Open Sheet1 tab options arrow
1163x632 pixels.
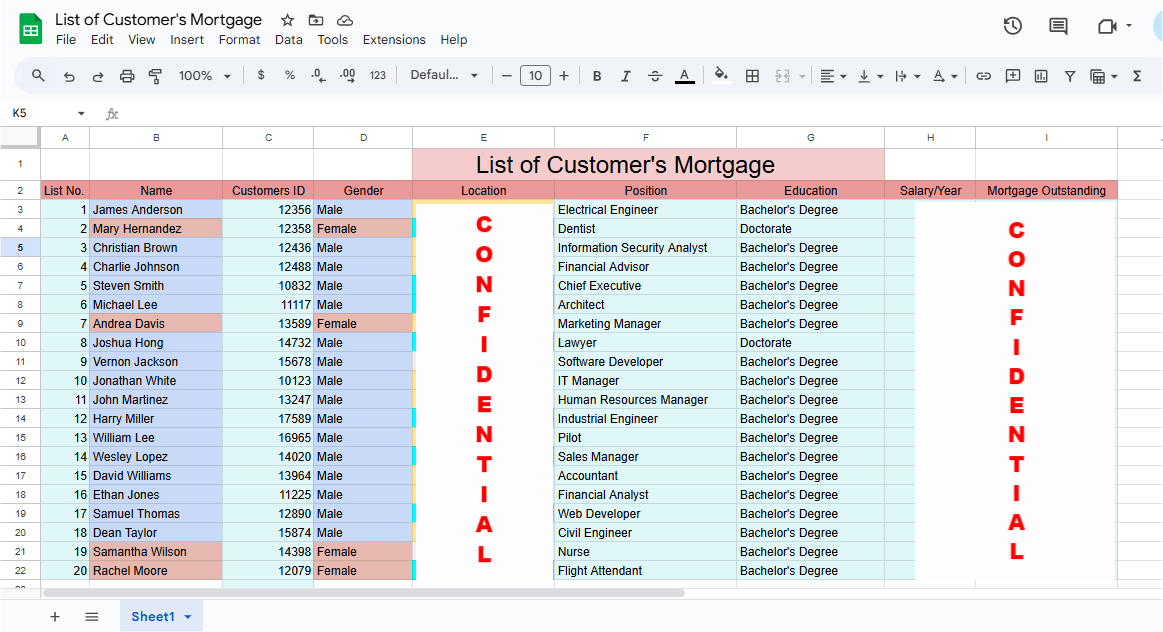pyautogui.click(x=188, y=617)
